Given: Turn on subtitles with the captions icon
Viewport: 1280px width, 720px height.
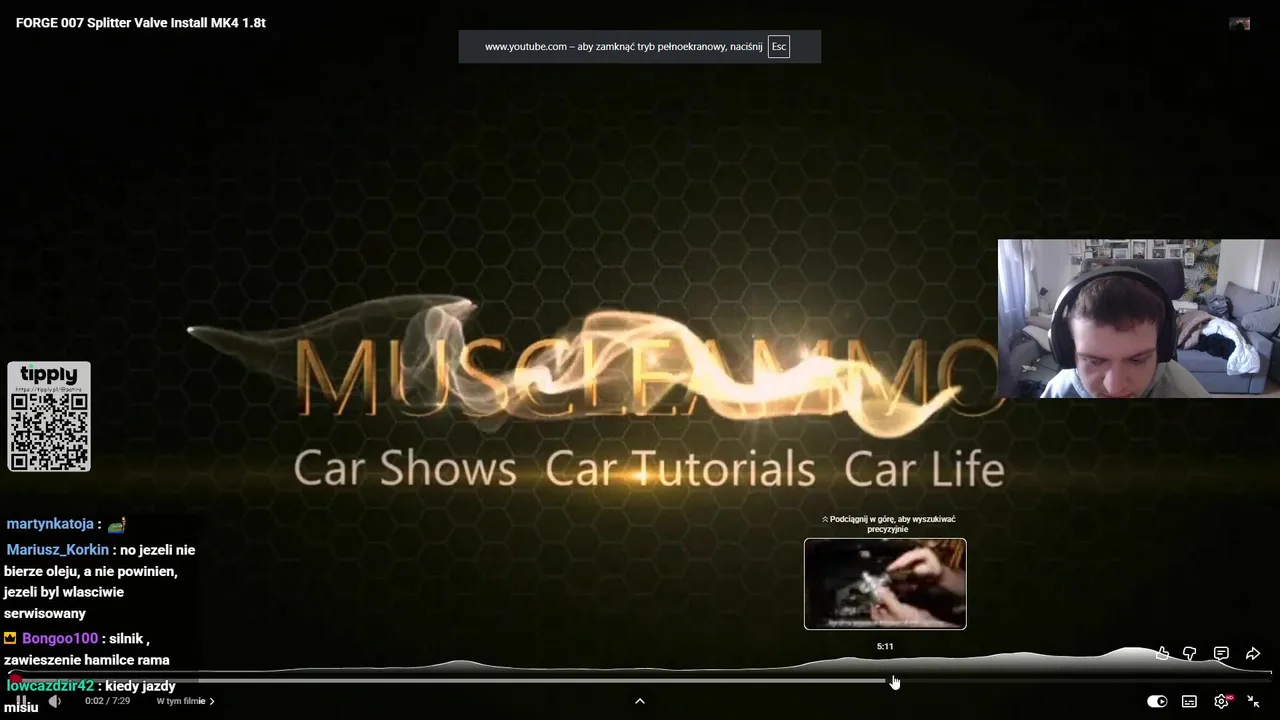Looking at the screenshot, I should tap(1189, 701).
